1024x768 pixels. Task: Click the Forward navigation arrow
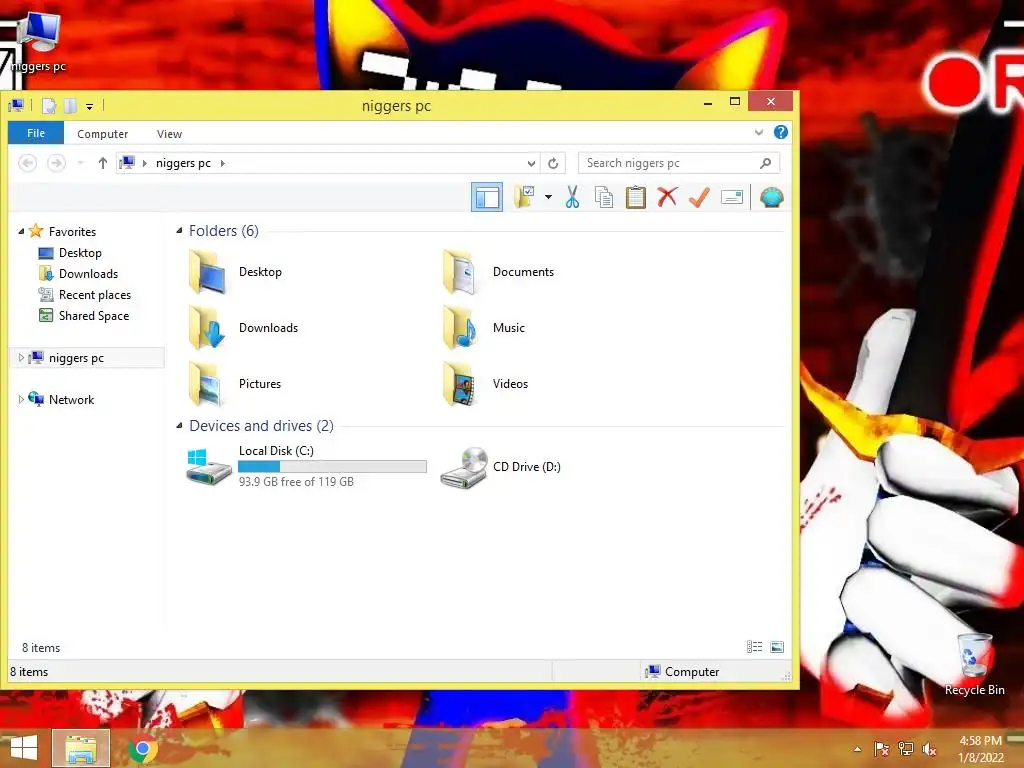(56, 163)
